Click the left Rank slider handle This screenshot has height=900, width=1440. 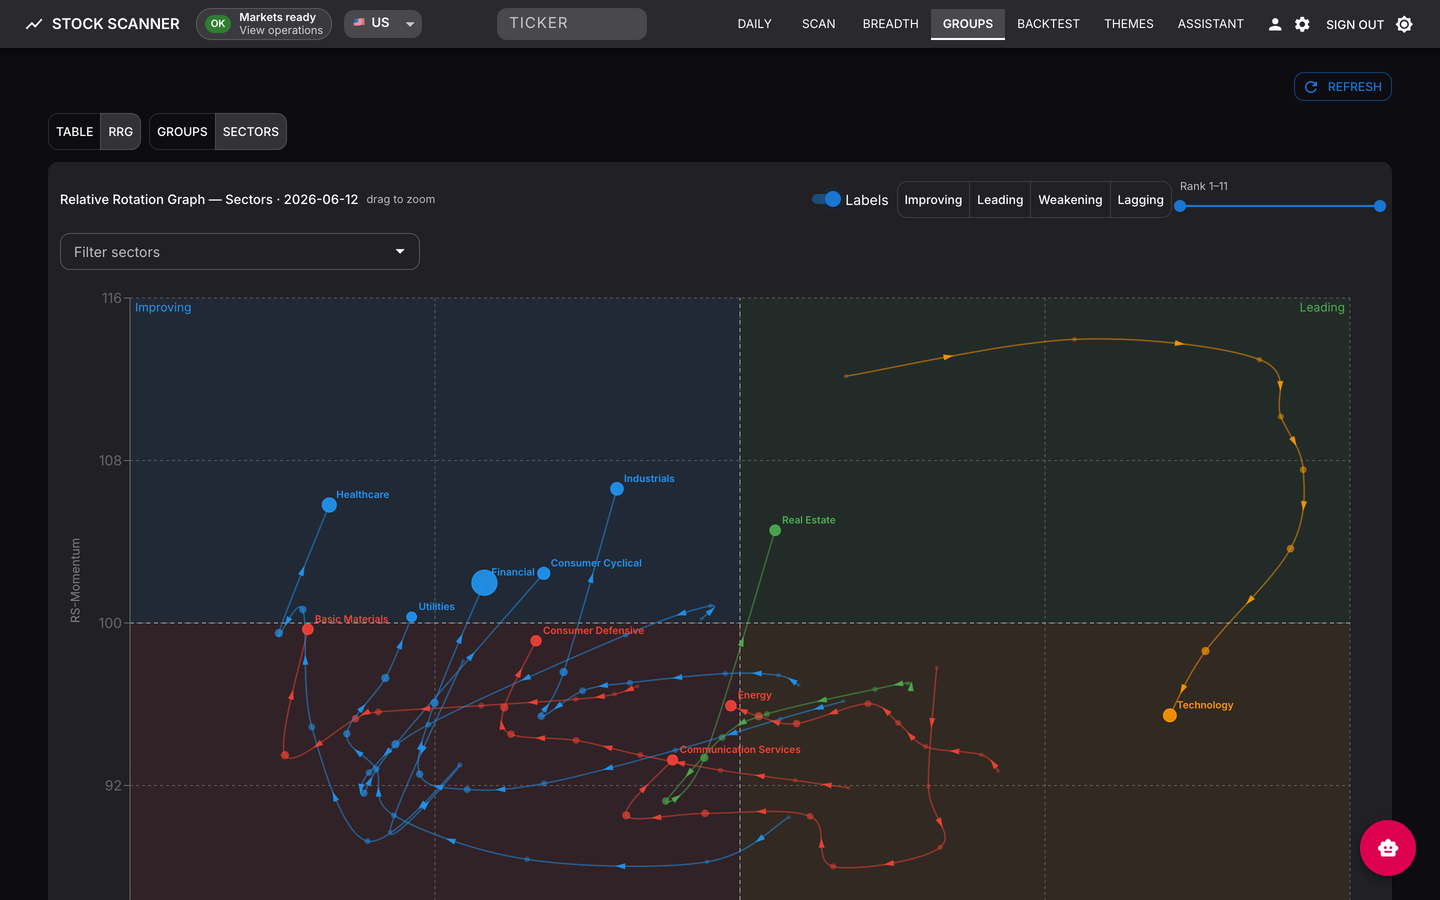tap(1180, 206)
